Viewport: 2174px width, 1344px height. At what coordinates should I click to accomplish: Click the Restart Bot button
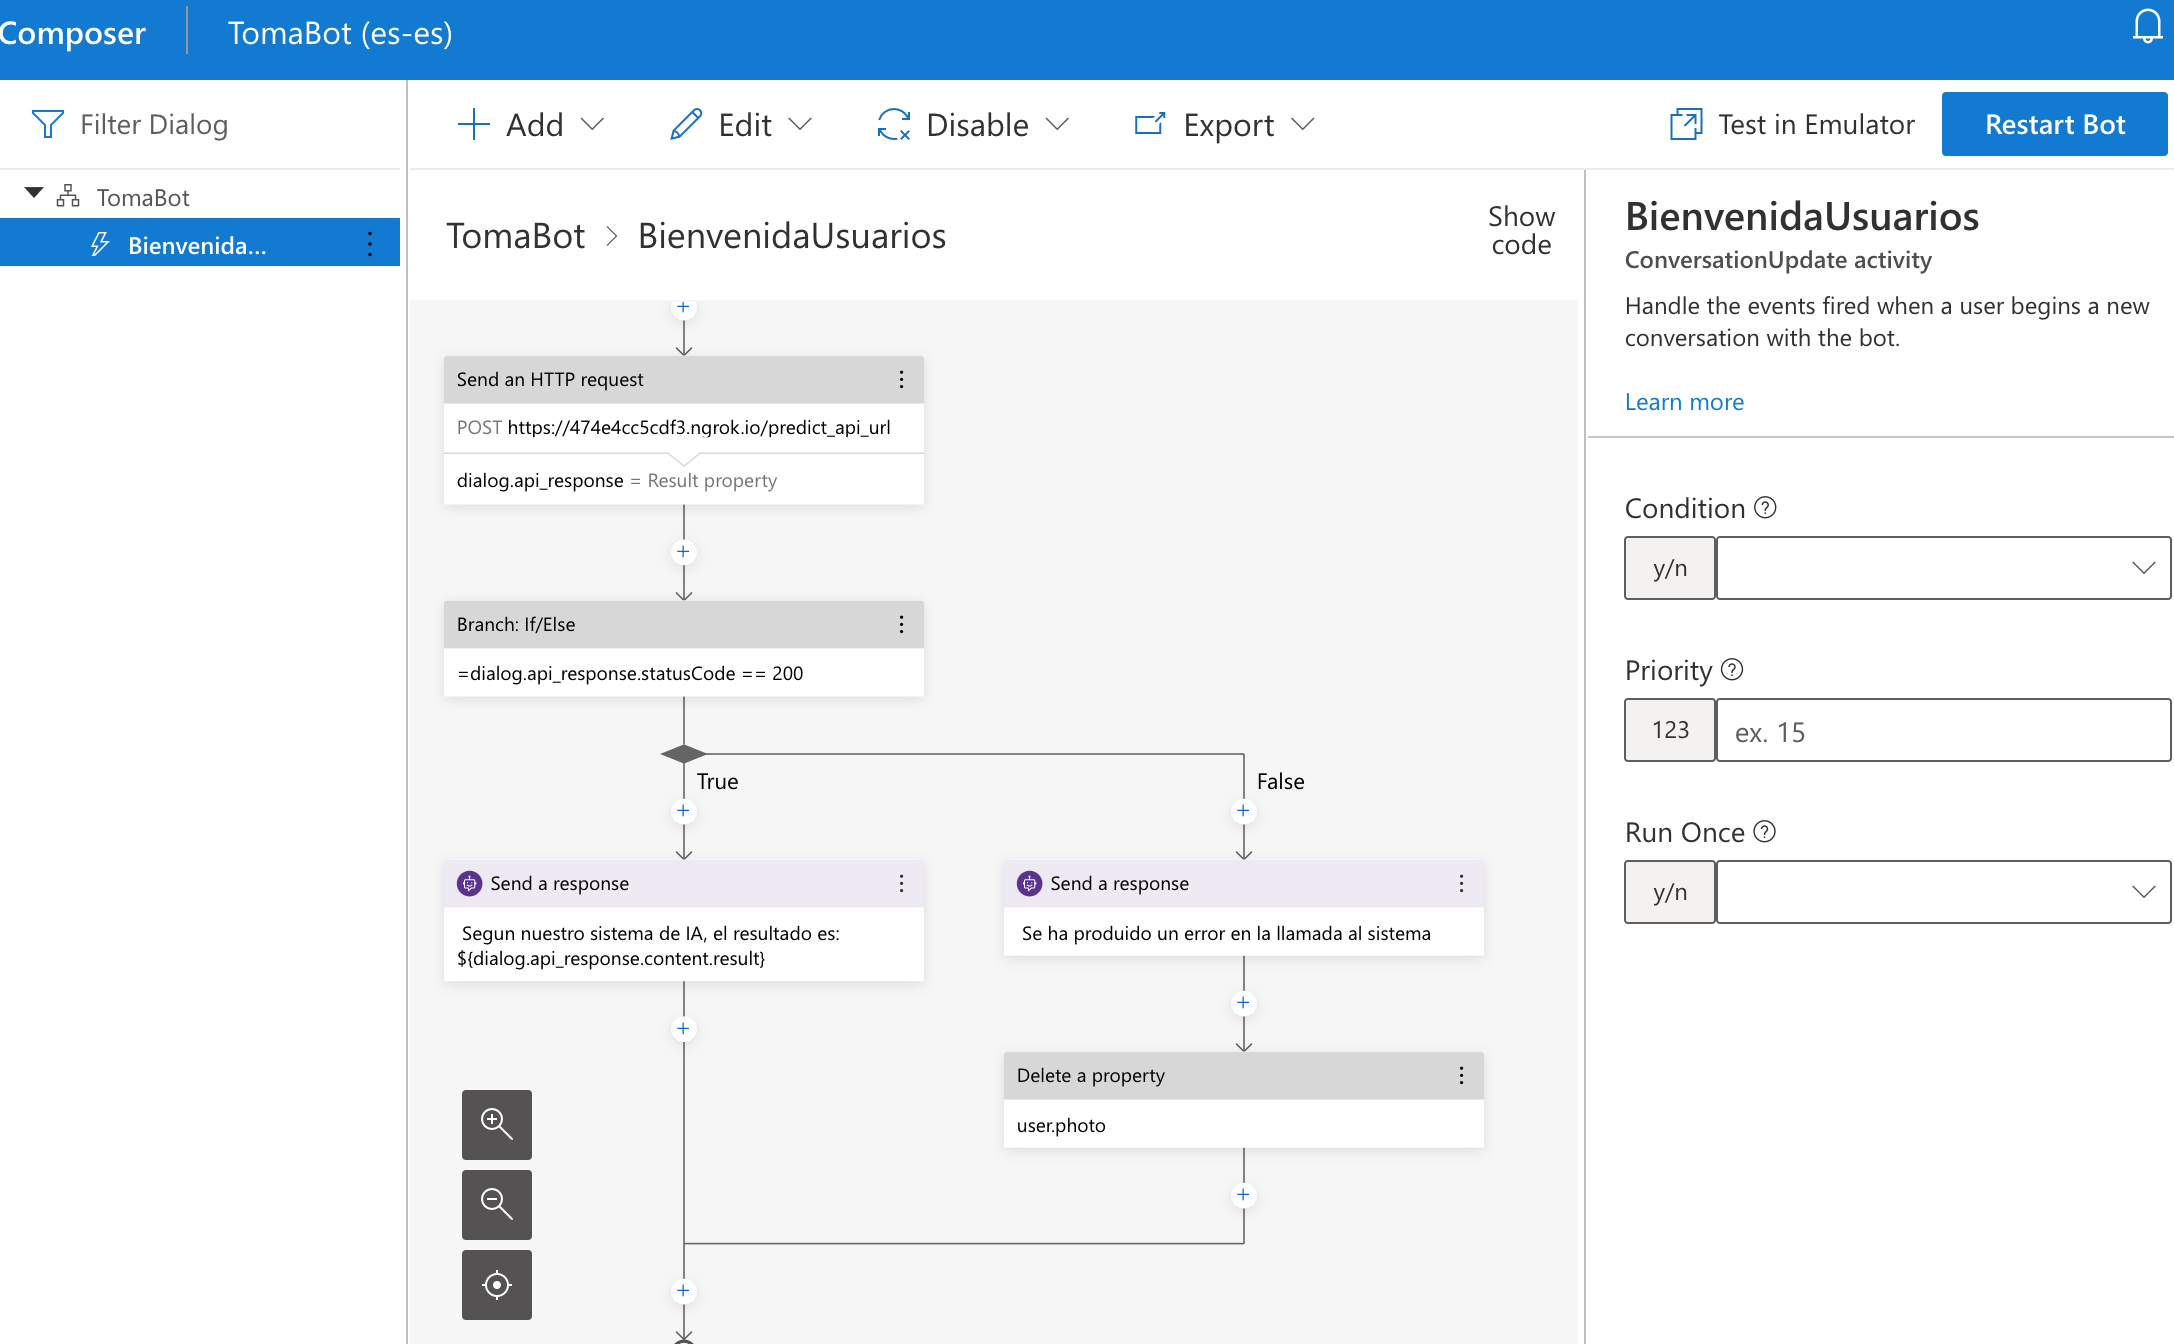[2054, 123]
